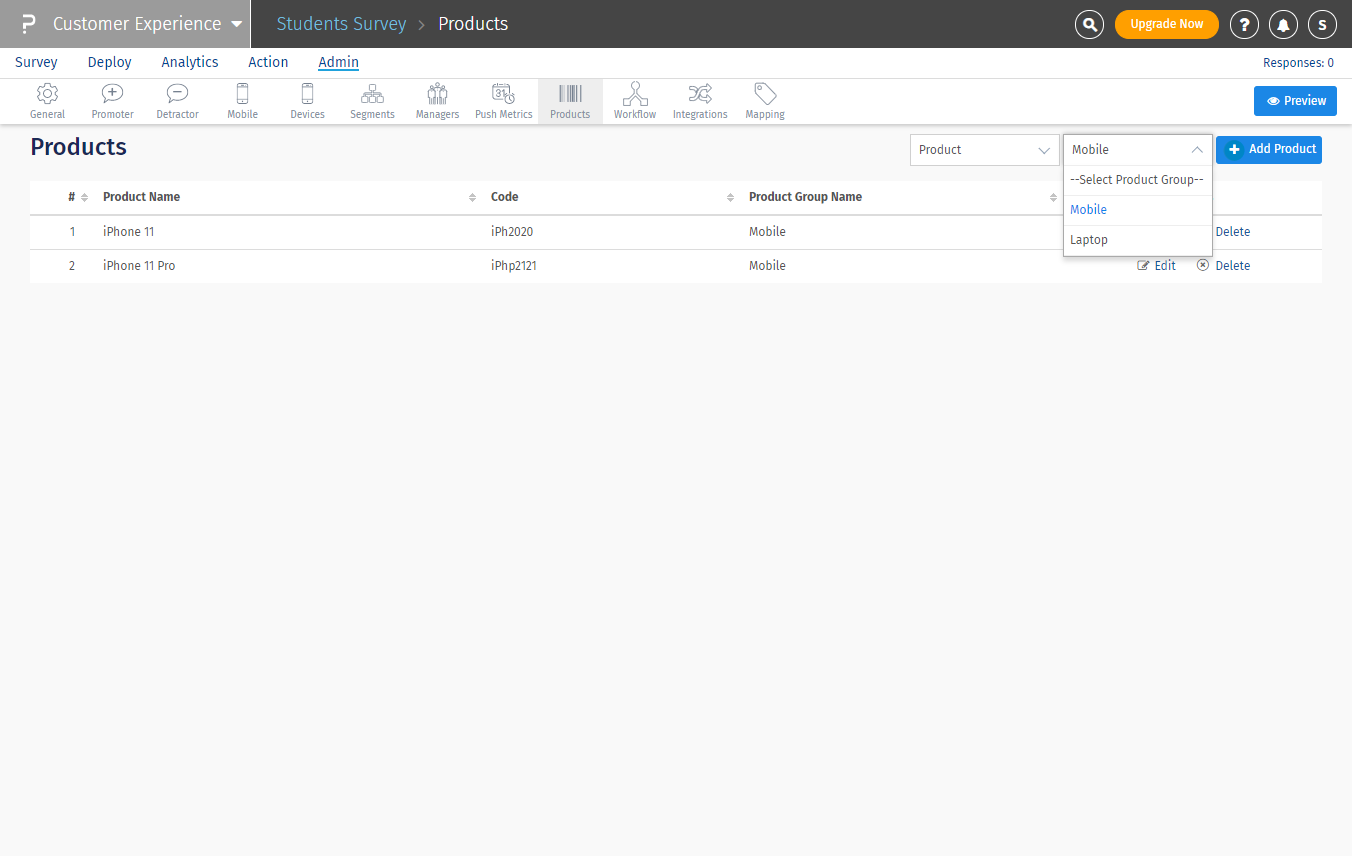Open the Segments hierarchy icon
Image resolution: width=1352 pixels, height=856 pixels.
pos(372,95)
